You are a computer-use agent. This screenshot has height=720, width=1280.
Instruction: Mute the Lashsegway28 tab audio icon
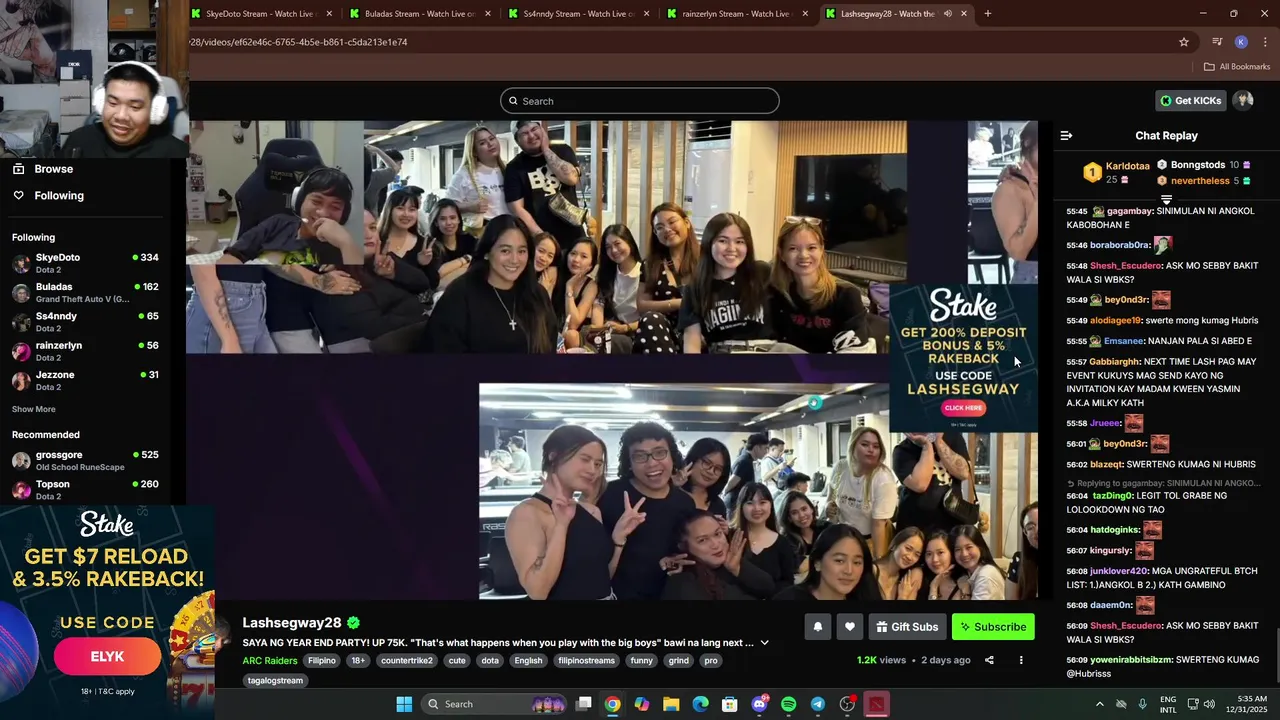tap(947, 14)
